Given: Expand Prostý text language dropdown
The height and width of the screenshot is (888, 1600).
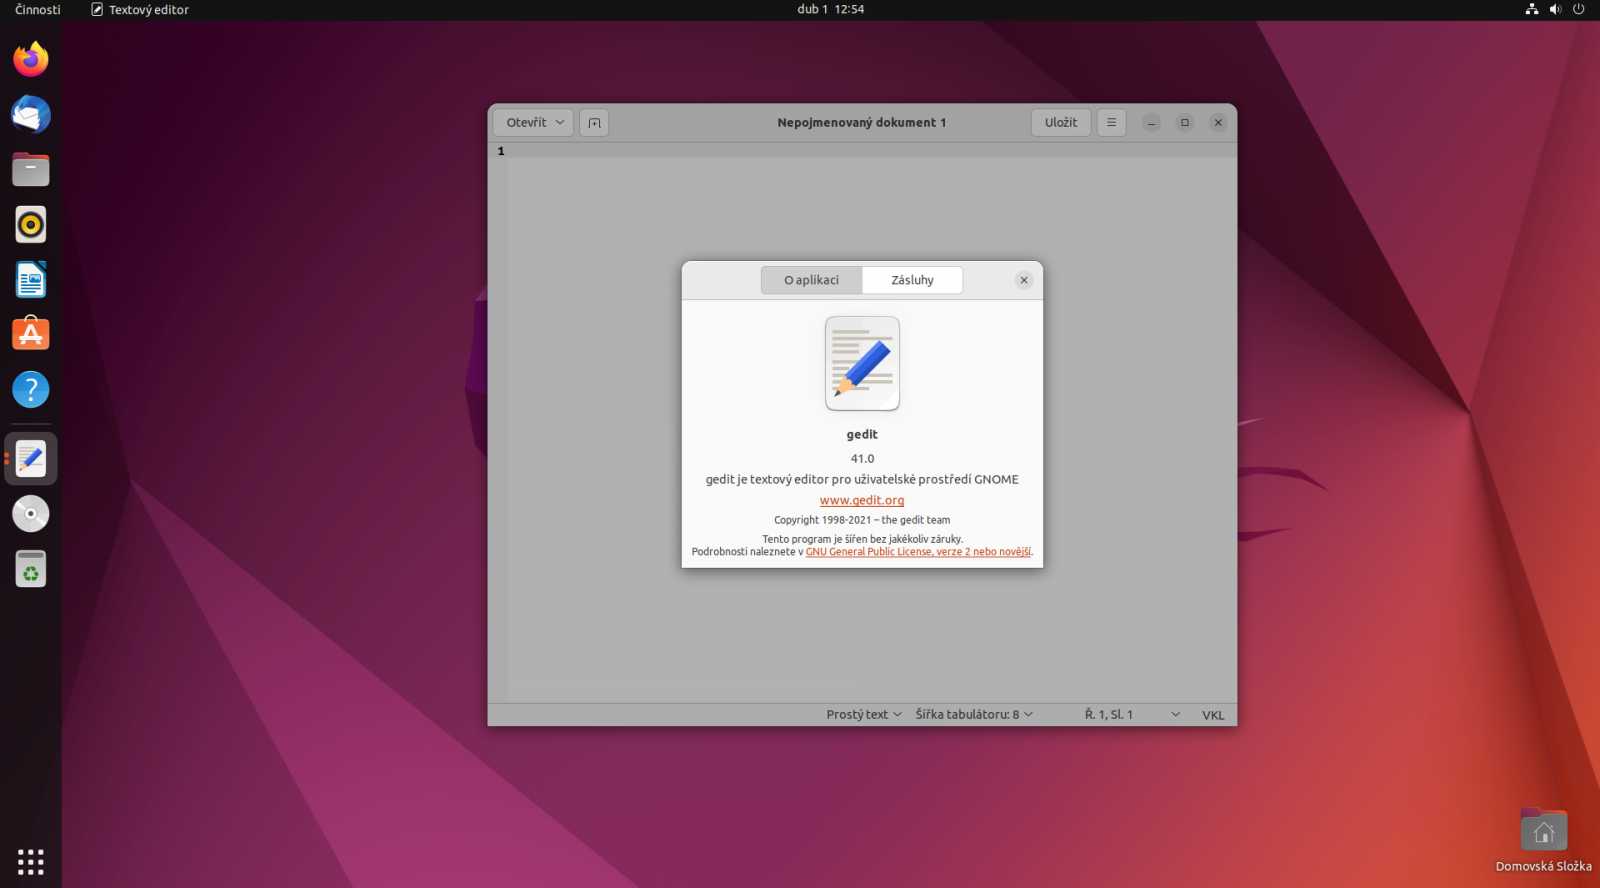Looking at the screenshot, I should coord(864,714).
